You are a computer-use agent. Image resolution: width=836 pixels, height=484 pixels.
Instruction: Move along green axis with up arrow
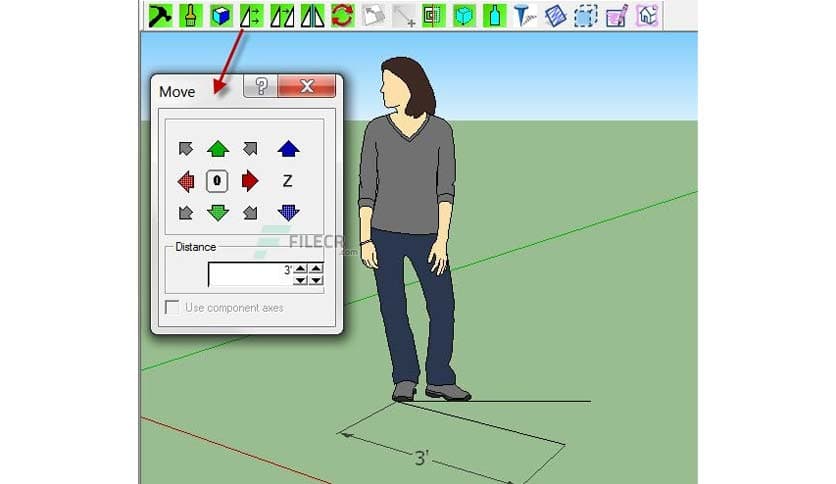218,149
